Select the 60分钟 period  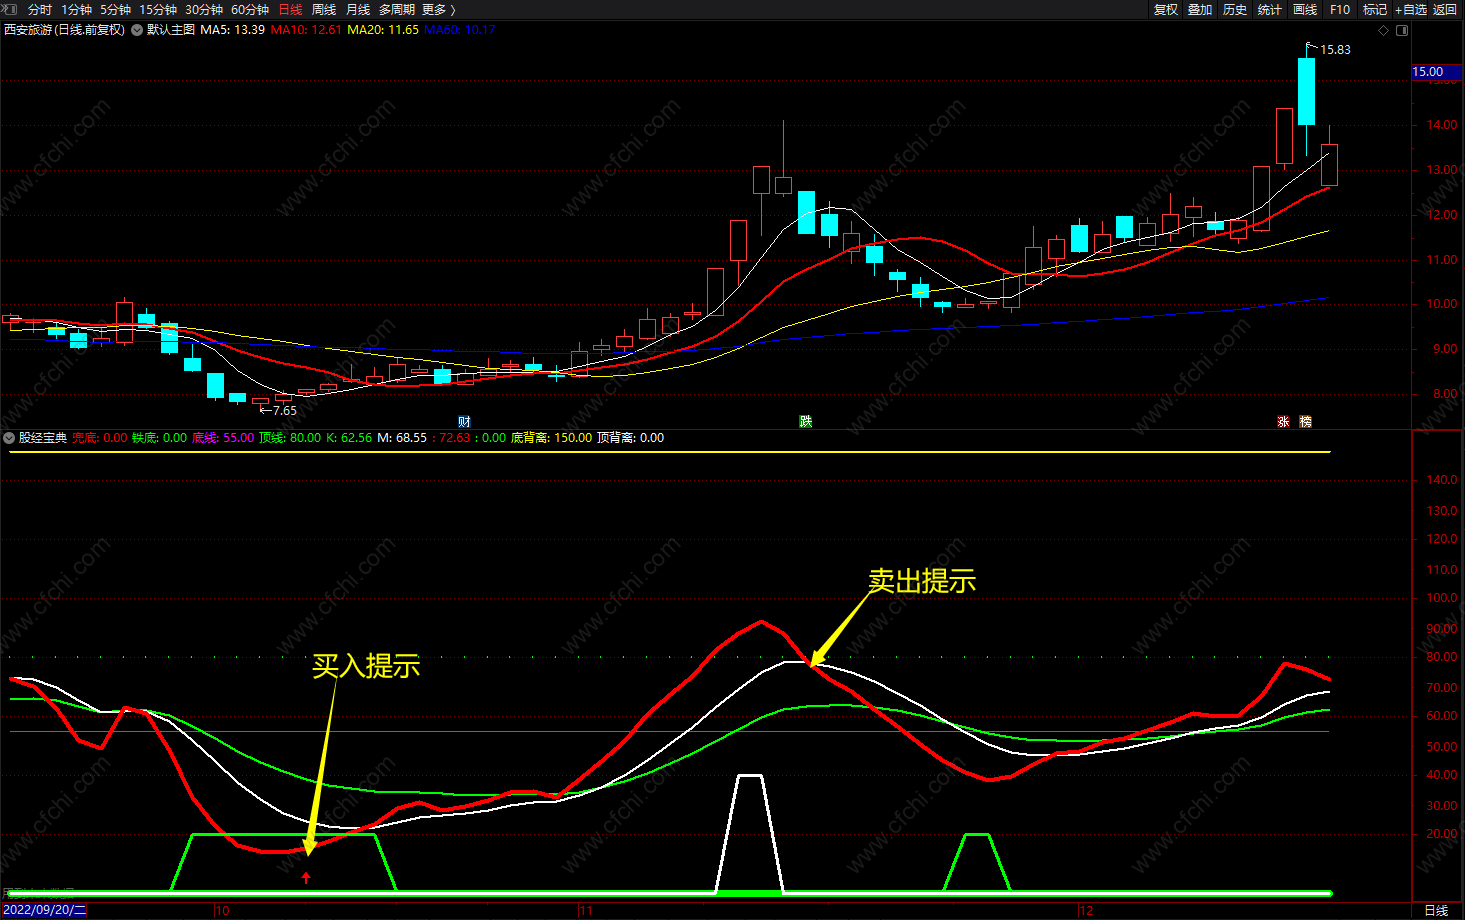(x=250, y=9)
